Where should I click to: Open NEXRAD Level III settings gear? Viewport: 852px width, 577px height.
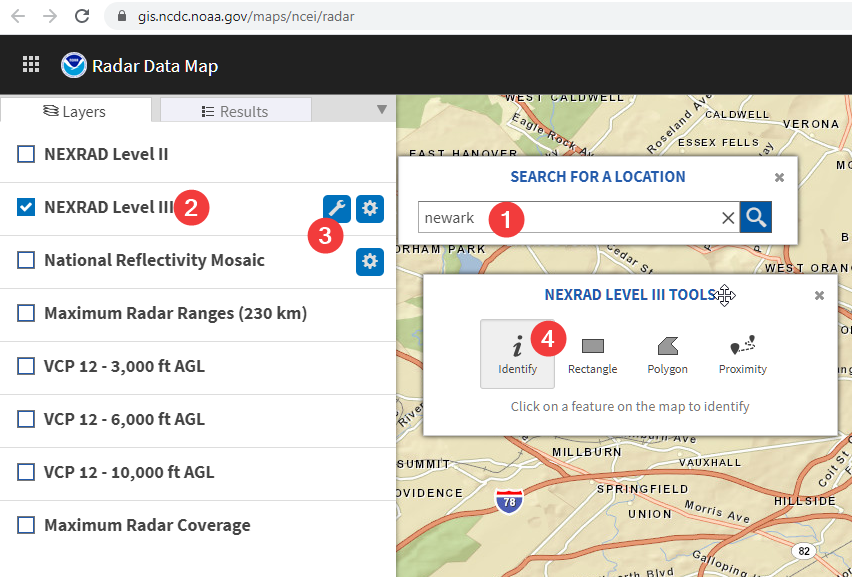coord(370,208)
